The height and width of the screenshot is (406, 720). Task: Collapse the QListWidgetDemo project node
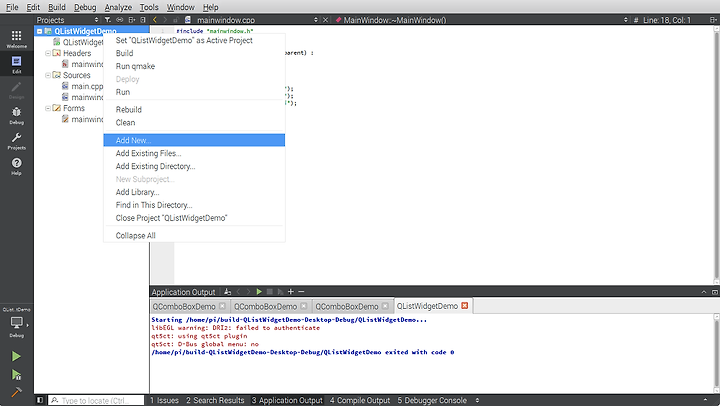(40, 31)
